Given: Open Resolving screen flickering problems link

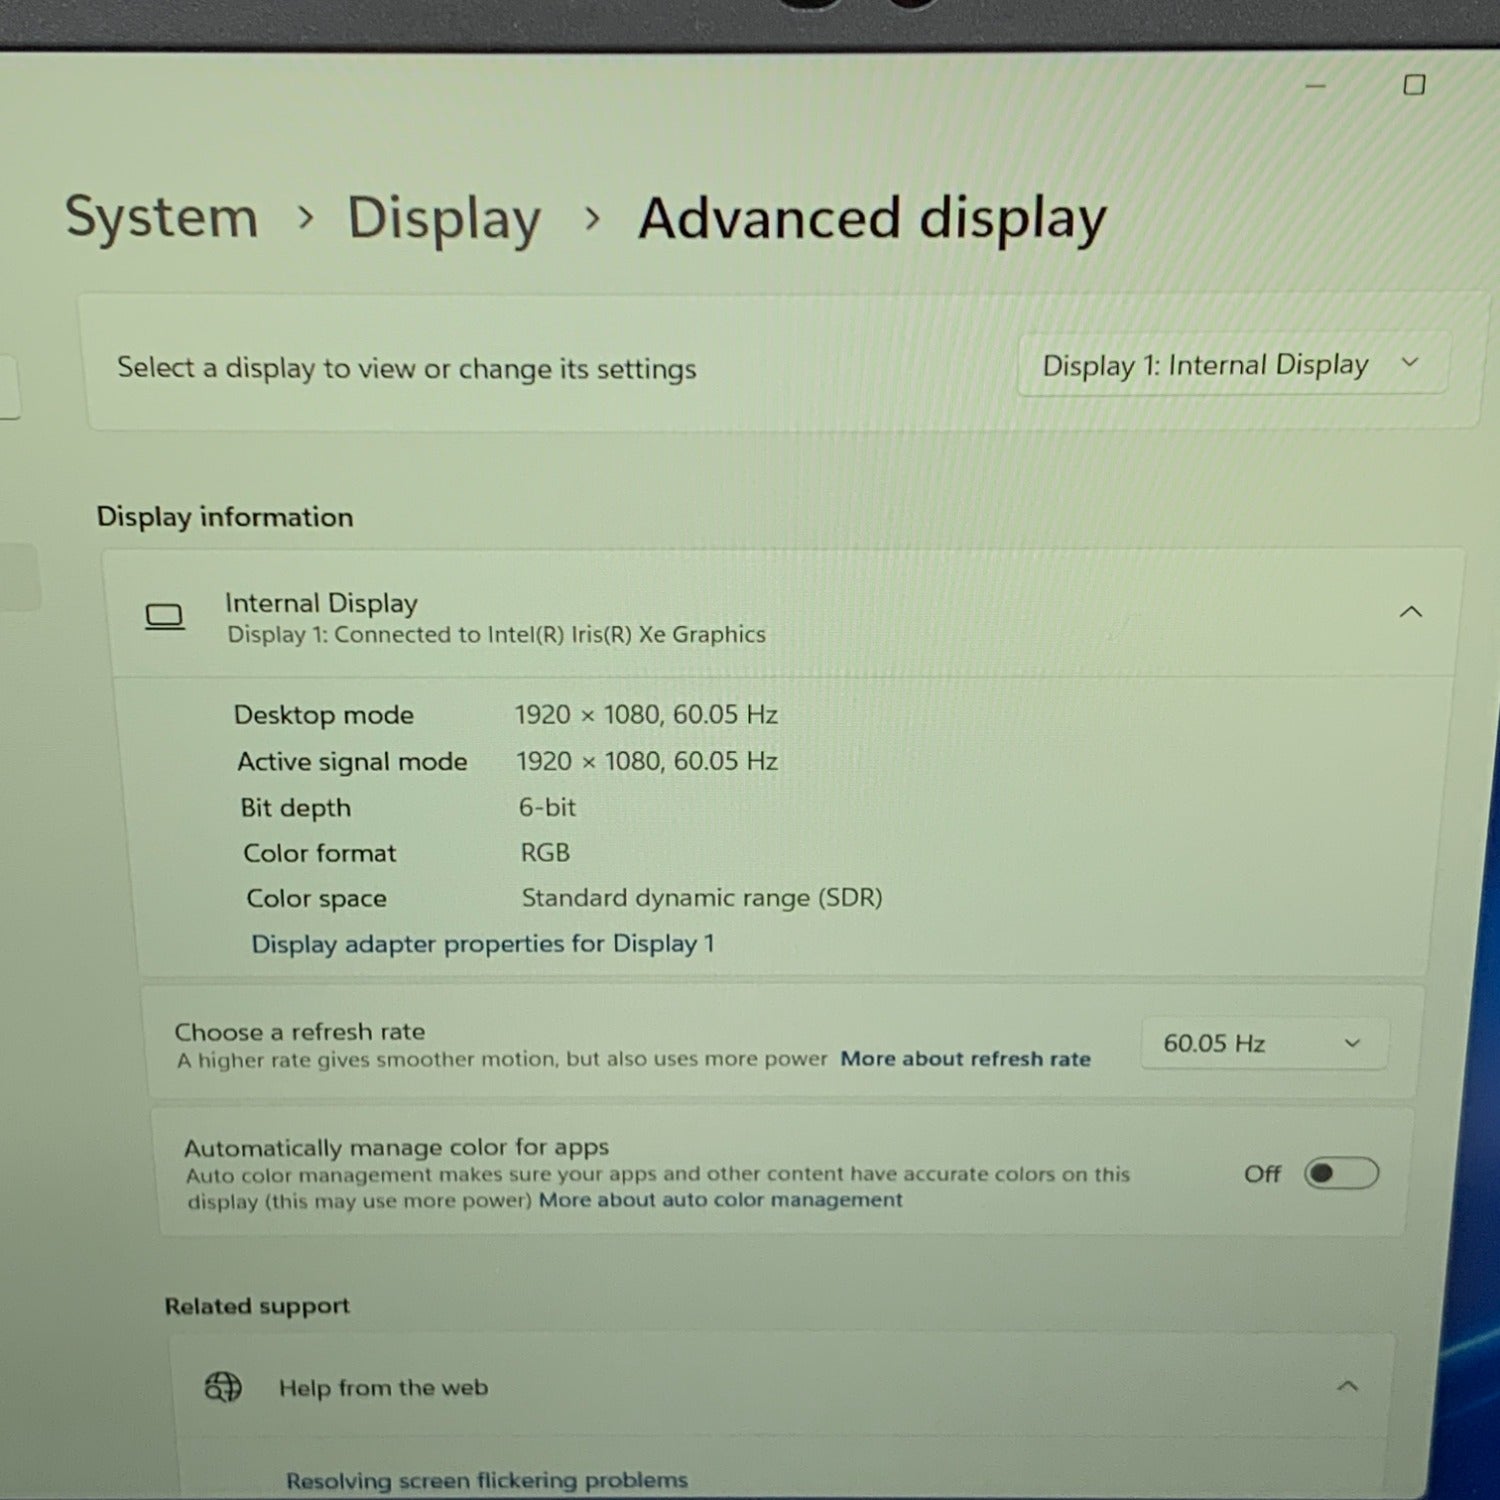Looking at the screenshot, I should tap(486, 1480).
